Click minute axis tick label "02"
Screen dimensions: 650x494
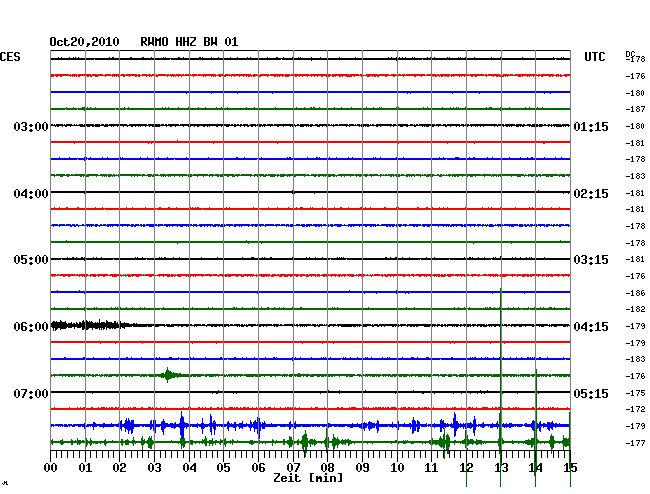point(119,468)
